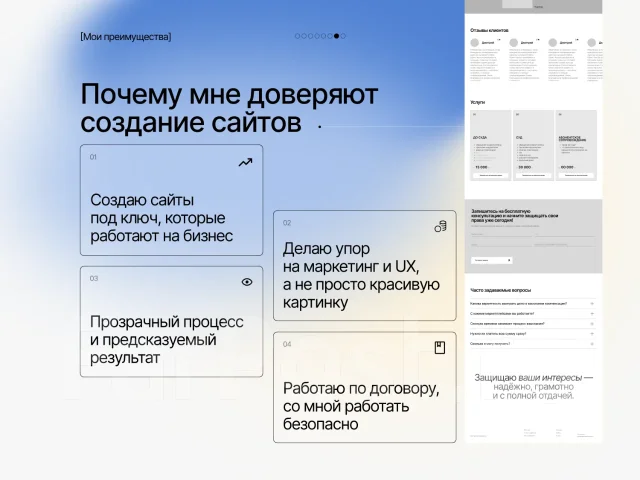The width and height of the screenshot is (640, 480).
Task: Select the fourth pagination dot
Action: [317, 36]
